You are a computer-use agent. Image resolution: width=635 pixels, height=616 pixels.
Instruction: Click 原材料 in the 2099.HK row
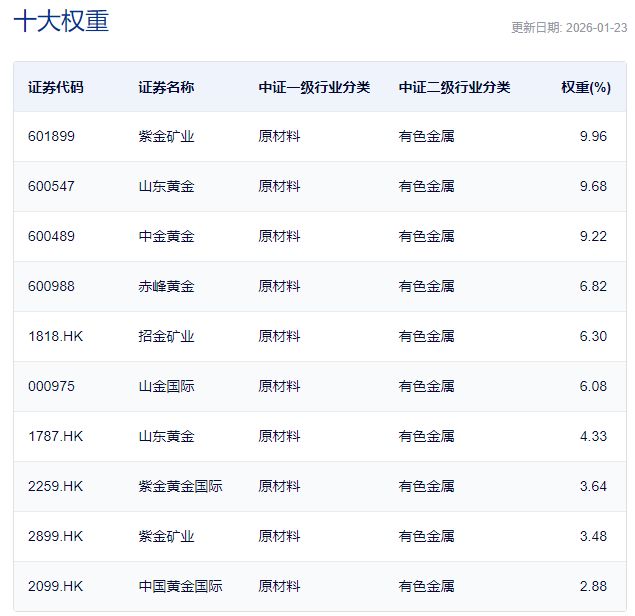point(279,586)
